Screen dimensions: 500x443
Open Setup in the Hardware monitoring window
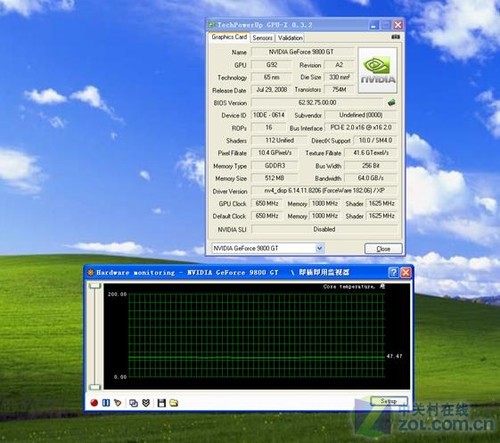coord(389,401)
